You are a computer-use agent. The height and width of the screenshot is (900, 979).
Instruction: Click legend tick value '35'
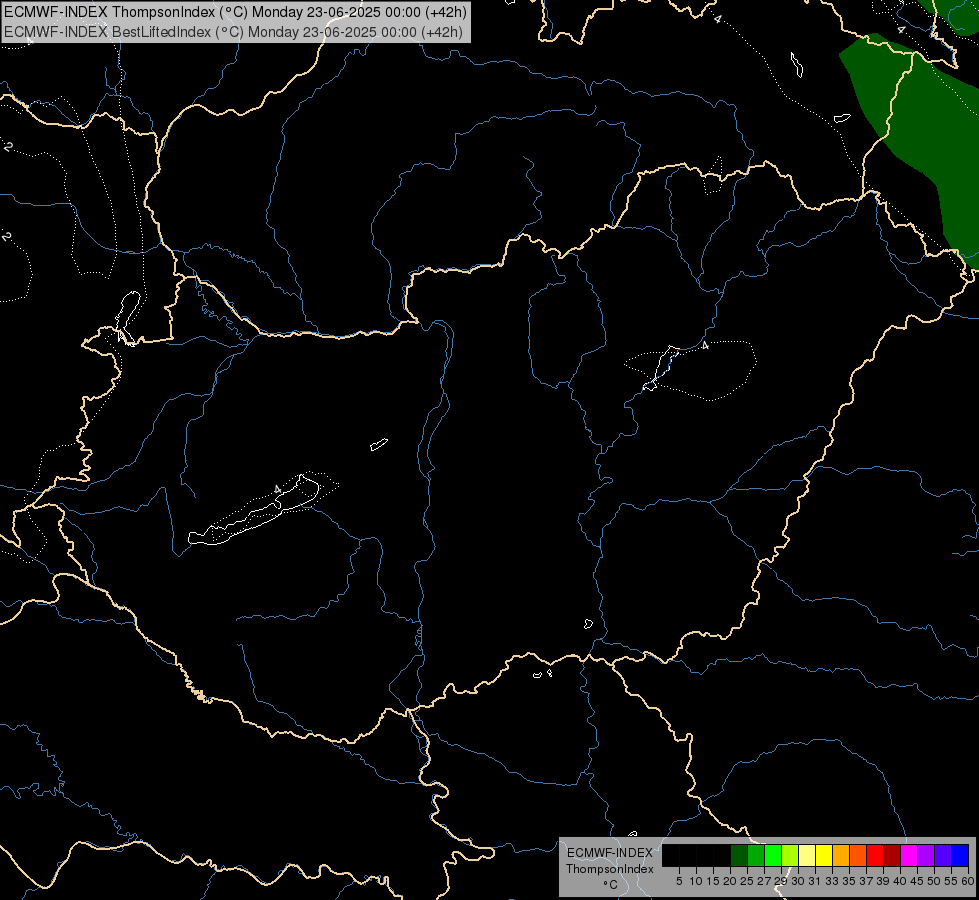click(849, 881)
